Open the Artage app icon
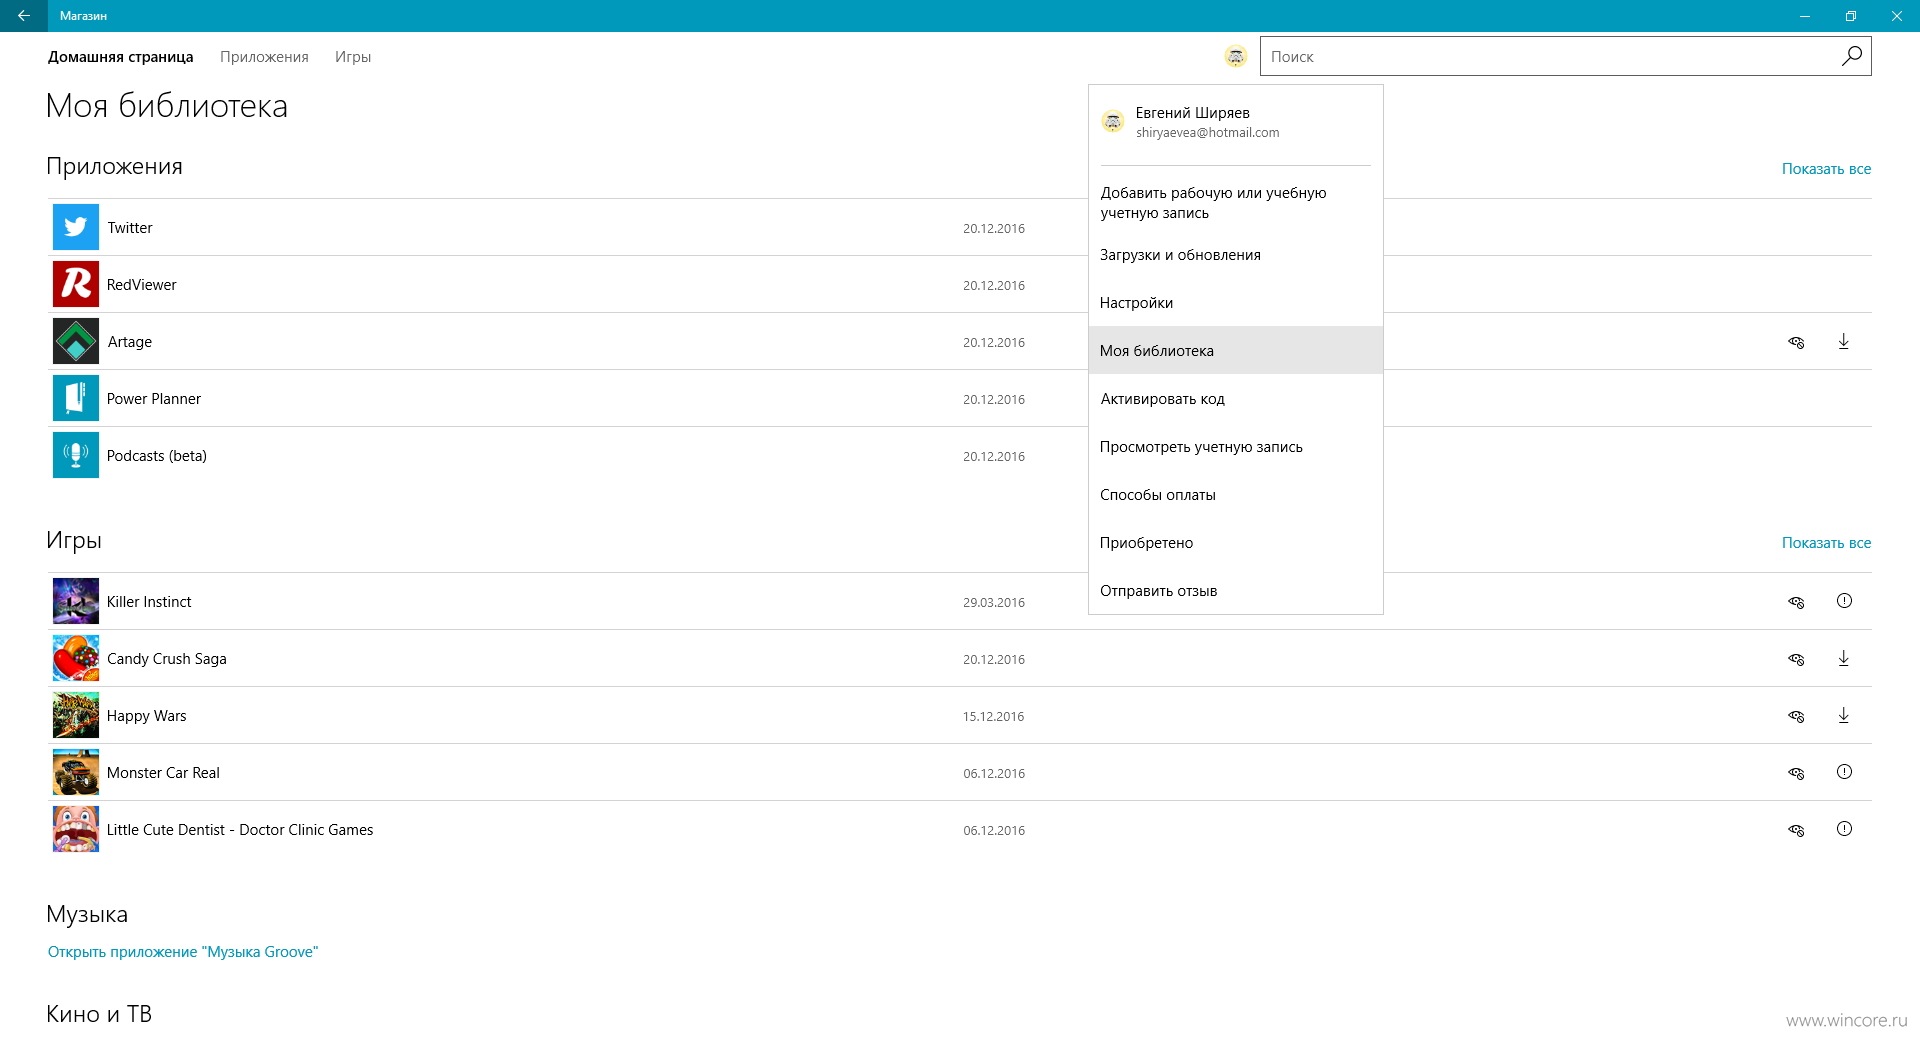Viewport: 1920px width, 1040px height. [x=76, y=341]
